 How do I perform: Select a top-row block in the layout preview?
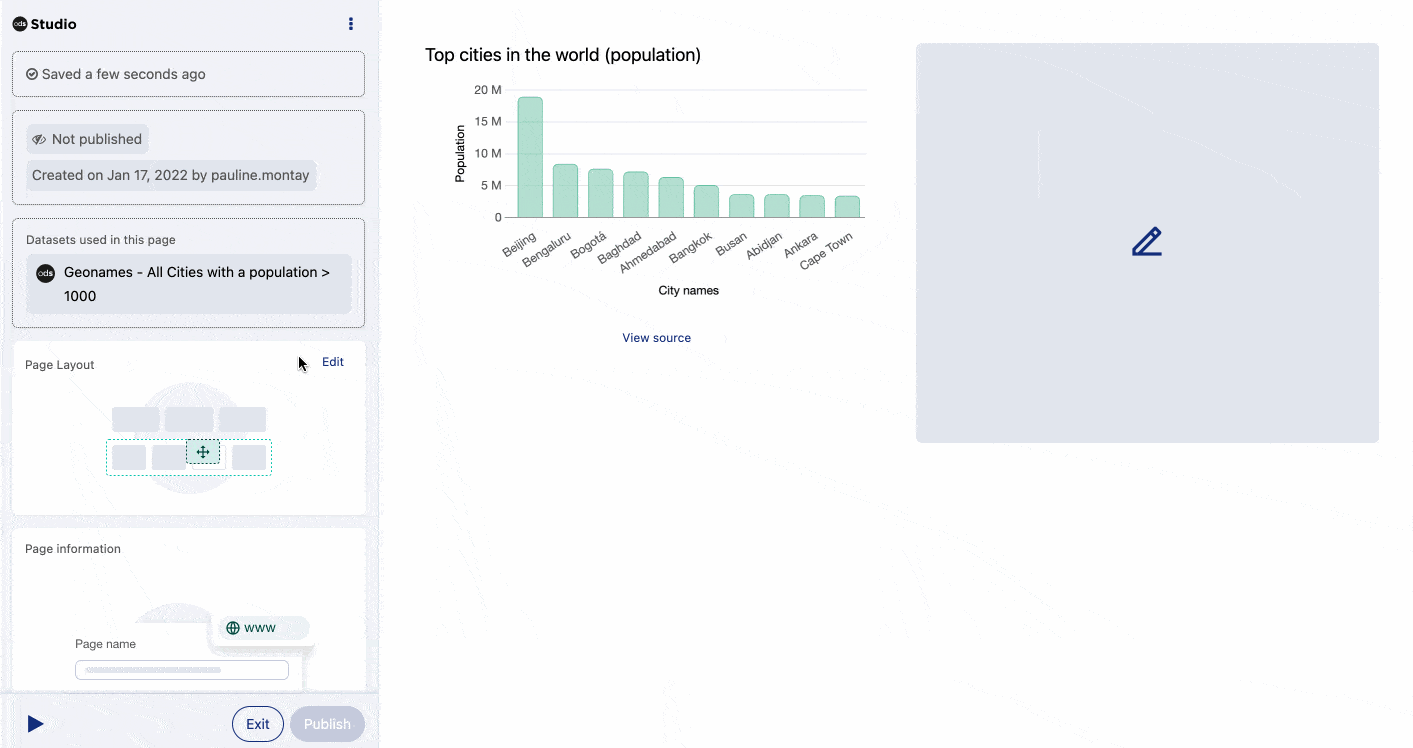tap(189, 419)
